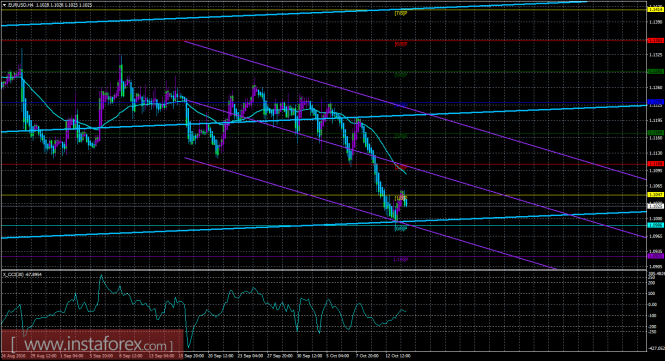The height and width of the screenshot is (361, 665).
Task: Click the white current price marker
Action: pyautogui.click(x=656, y=206)
